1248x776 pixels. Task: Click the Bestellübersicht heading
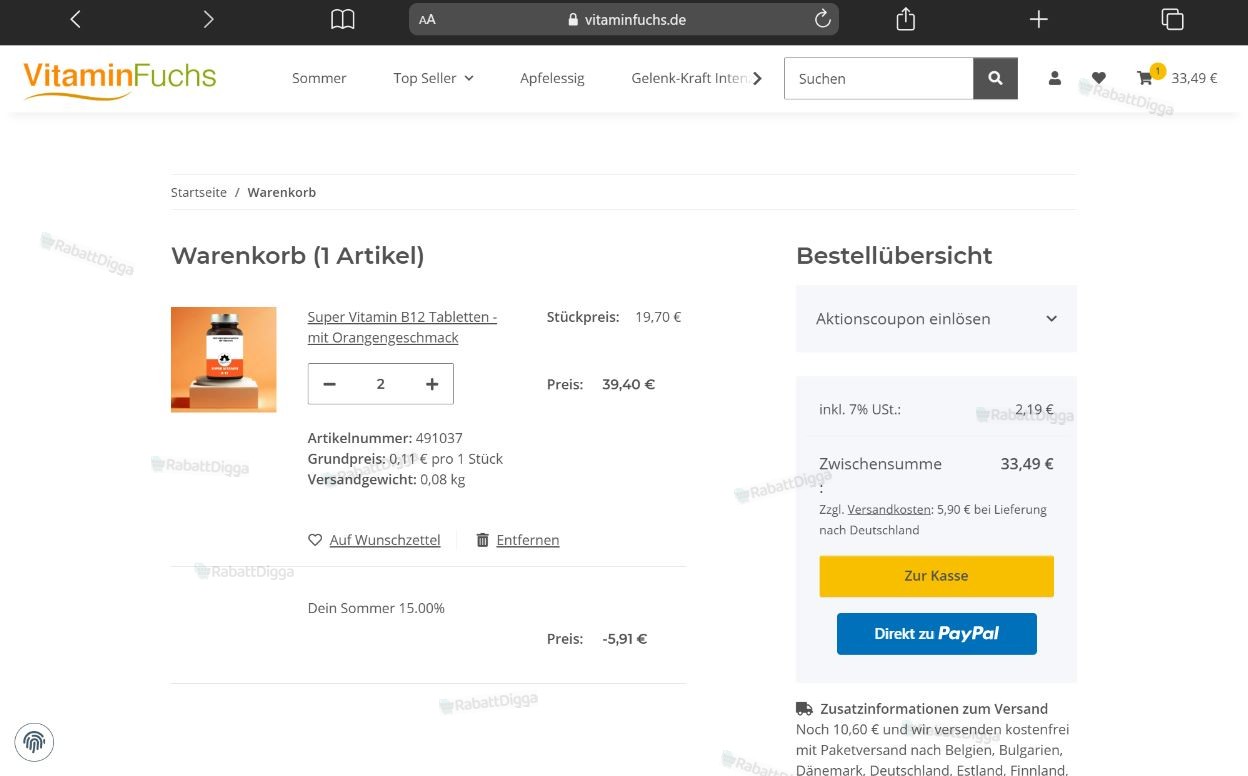(894, 256)
